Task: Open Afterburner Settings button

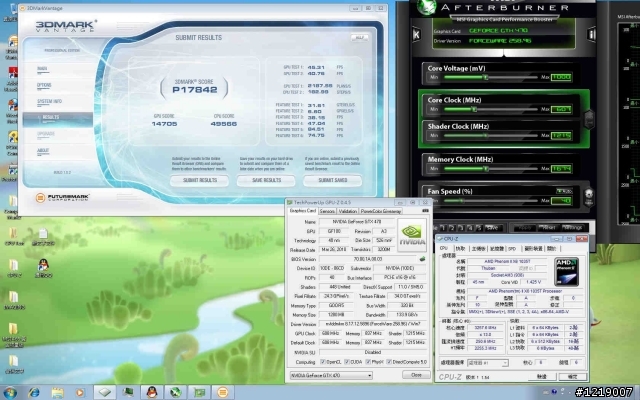Action: pyautogui.click(x=573, y=228)
